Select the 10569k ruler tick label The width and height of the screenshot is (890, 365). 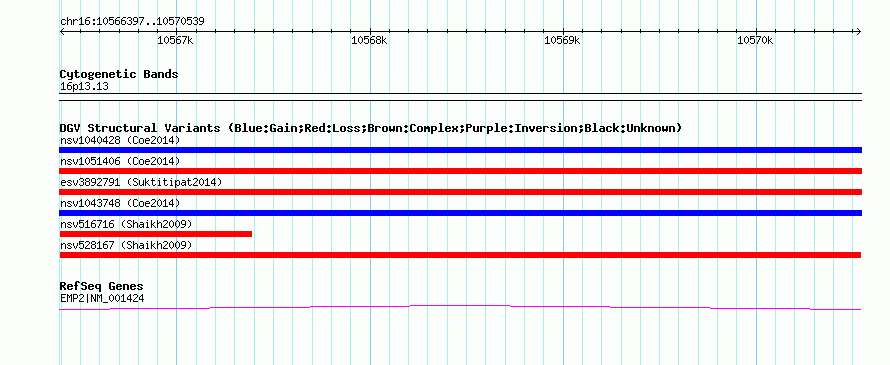click(x=562, y=40)
